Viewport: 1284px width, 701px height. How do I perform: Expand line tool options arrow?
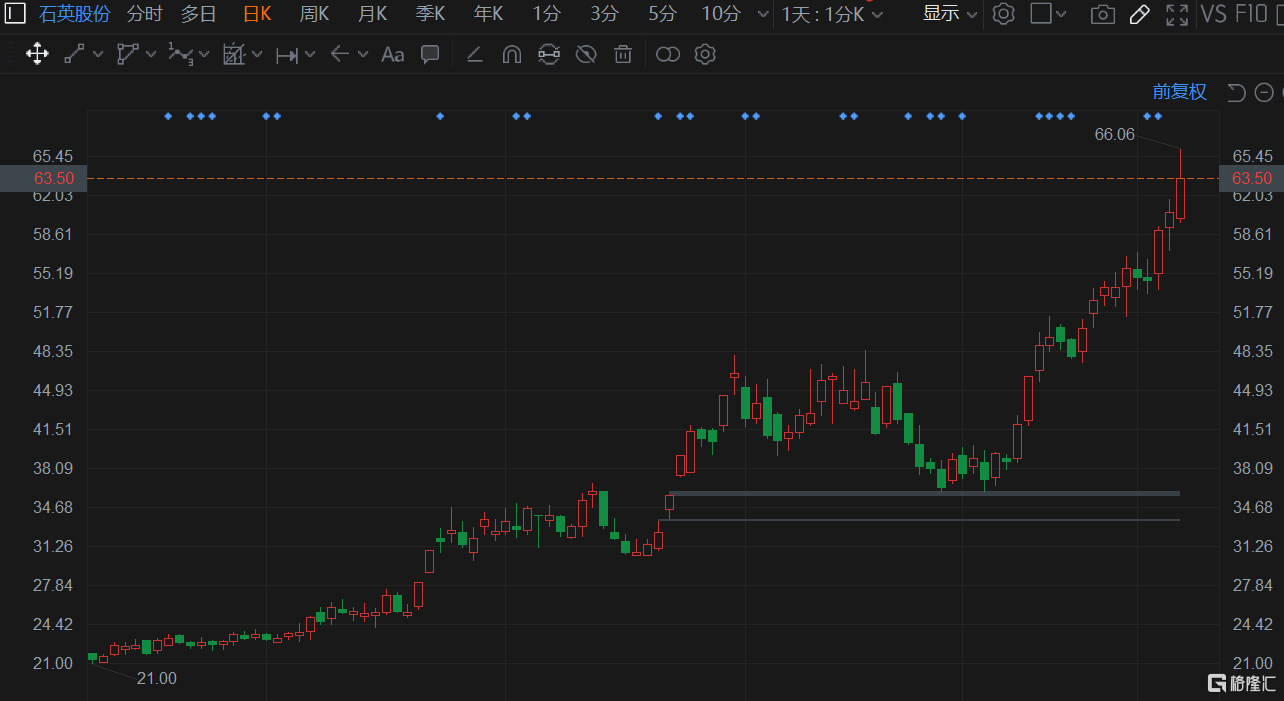tap(98, 54)
